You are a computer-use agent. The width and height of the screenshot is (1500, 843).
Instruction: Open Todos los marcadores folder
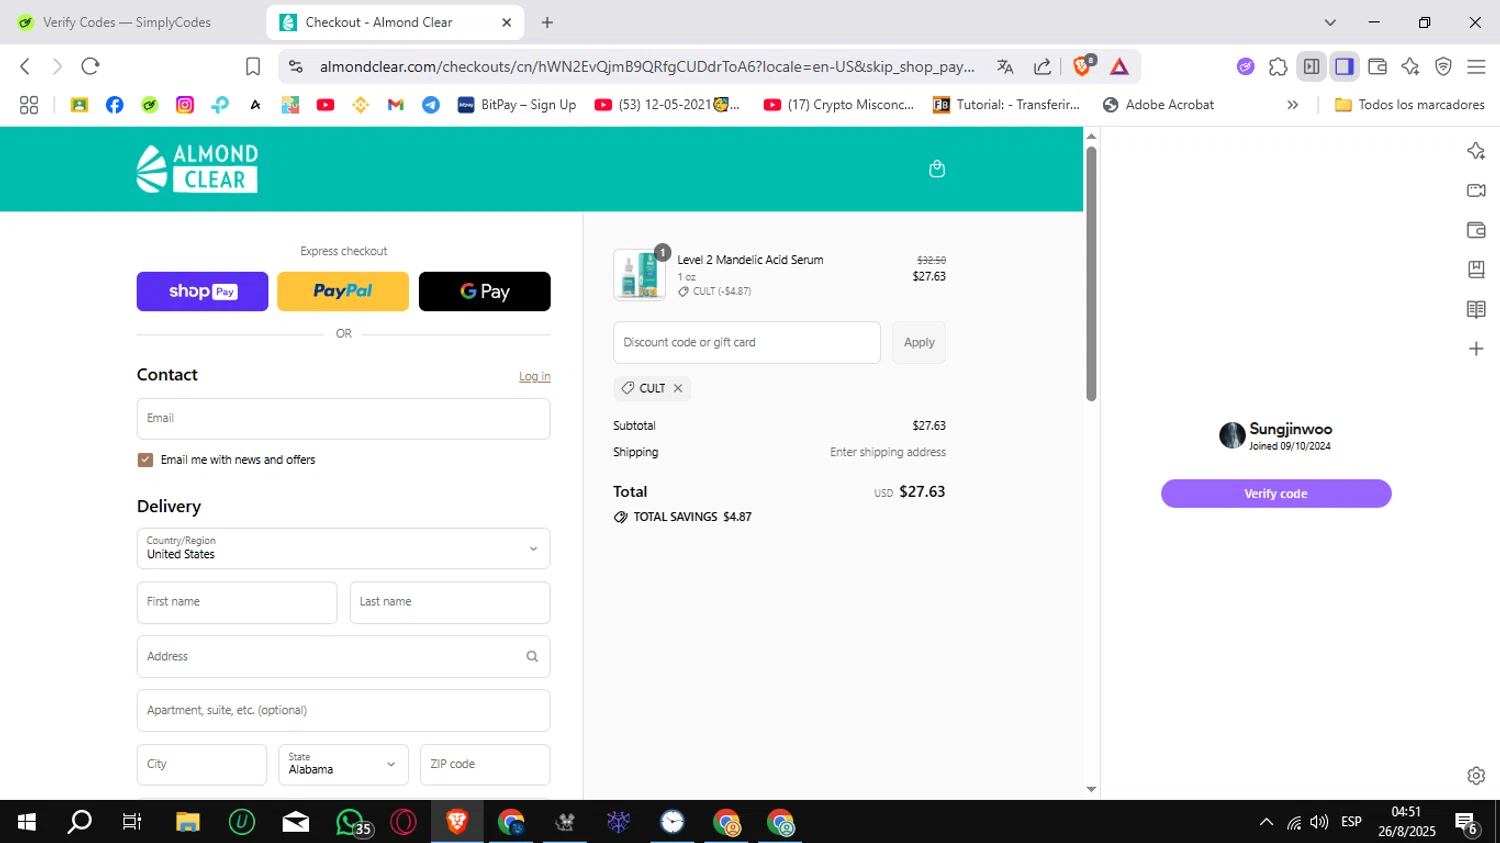[1410, 105]
